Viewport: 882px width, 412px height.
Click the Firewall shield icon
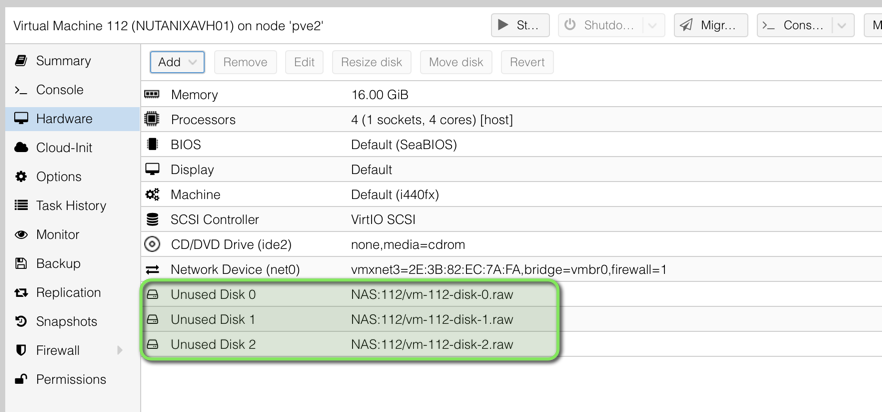tap(21, 350)
